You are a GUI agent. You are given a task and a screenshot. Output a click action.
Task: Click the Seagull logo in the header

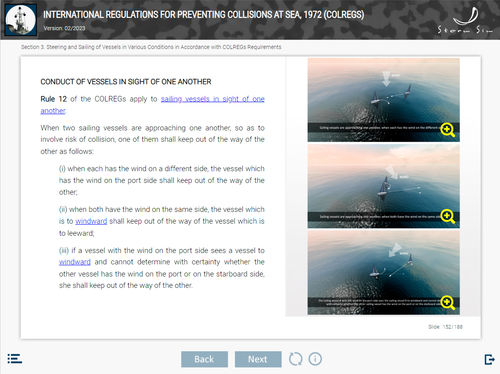click(x=465, y=20)
